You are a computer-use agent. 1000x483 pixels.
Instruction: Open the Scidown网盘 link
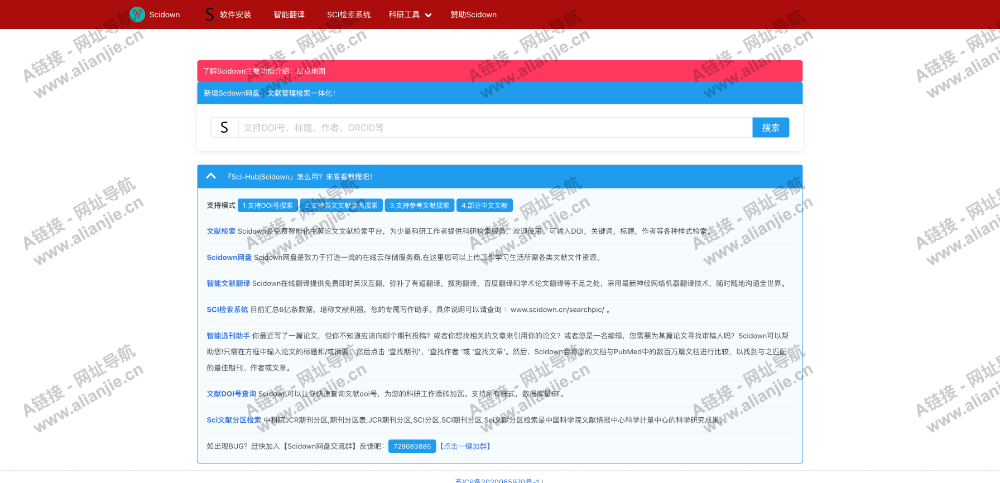[229, 257]
